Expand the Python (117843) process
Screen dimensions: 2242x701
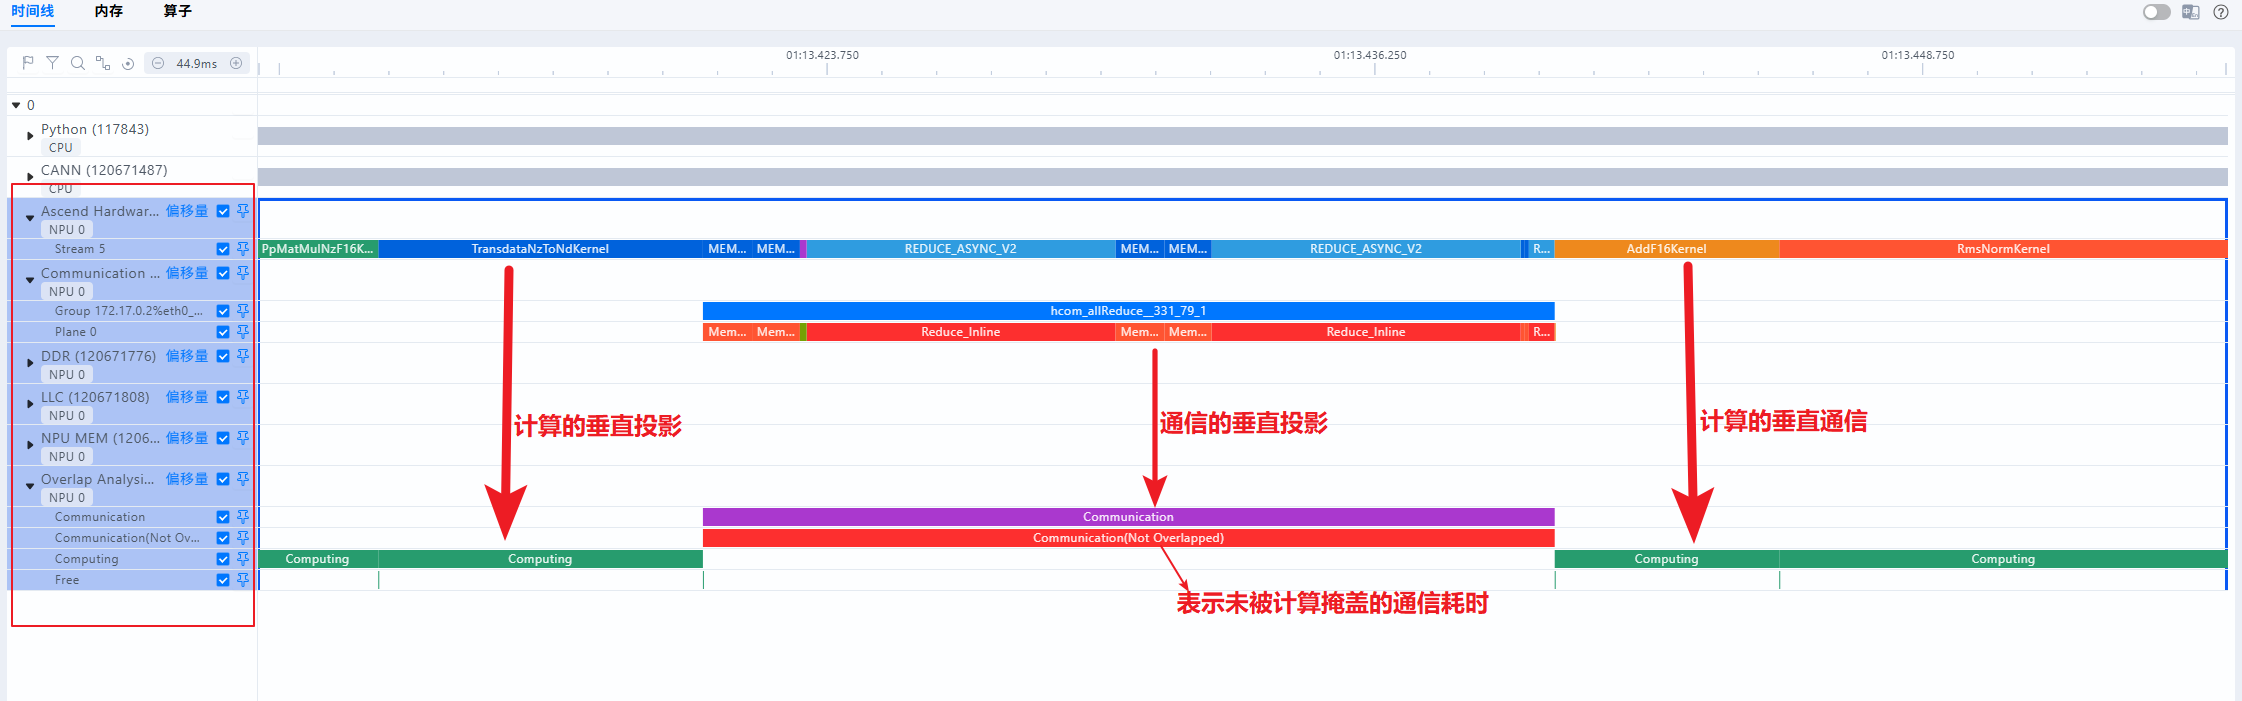pos(30,136)
